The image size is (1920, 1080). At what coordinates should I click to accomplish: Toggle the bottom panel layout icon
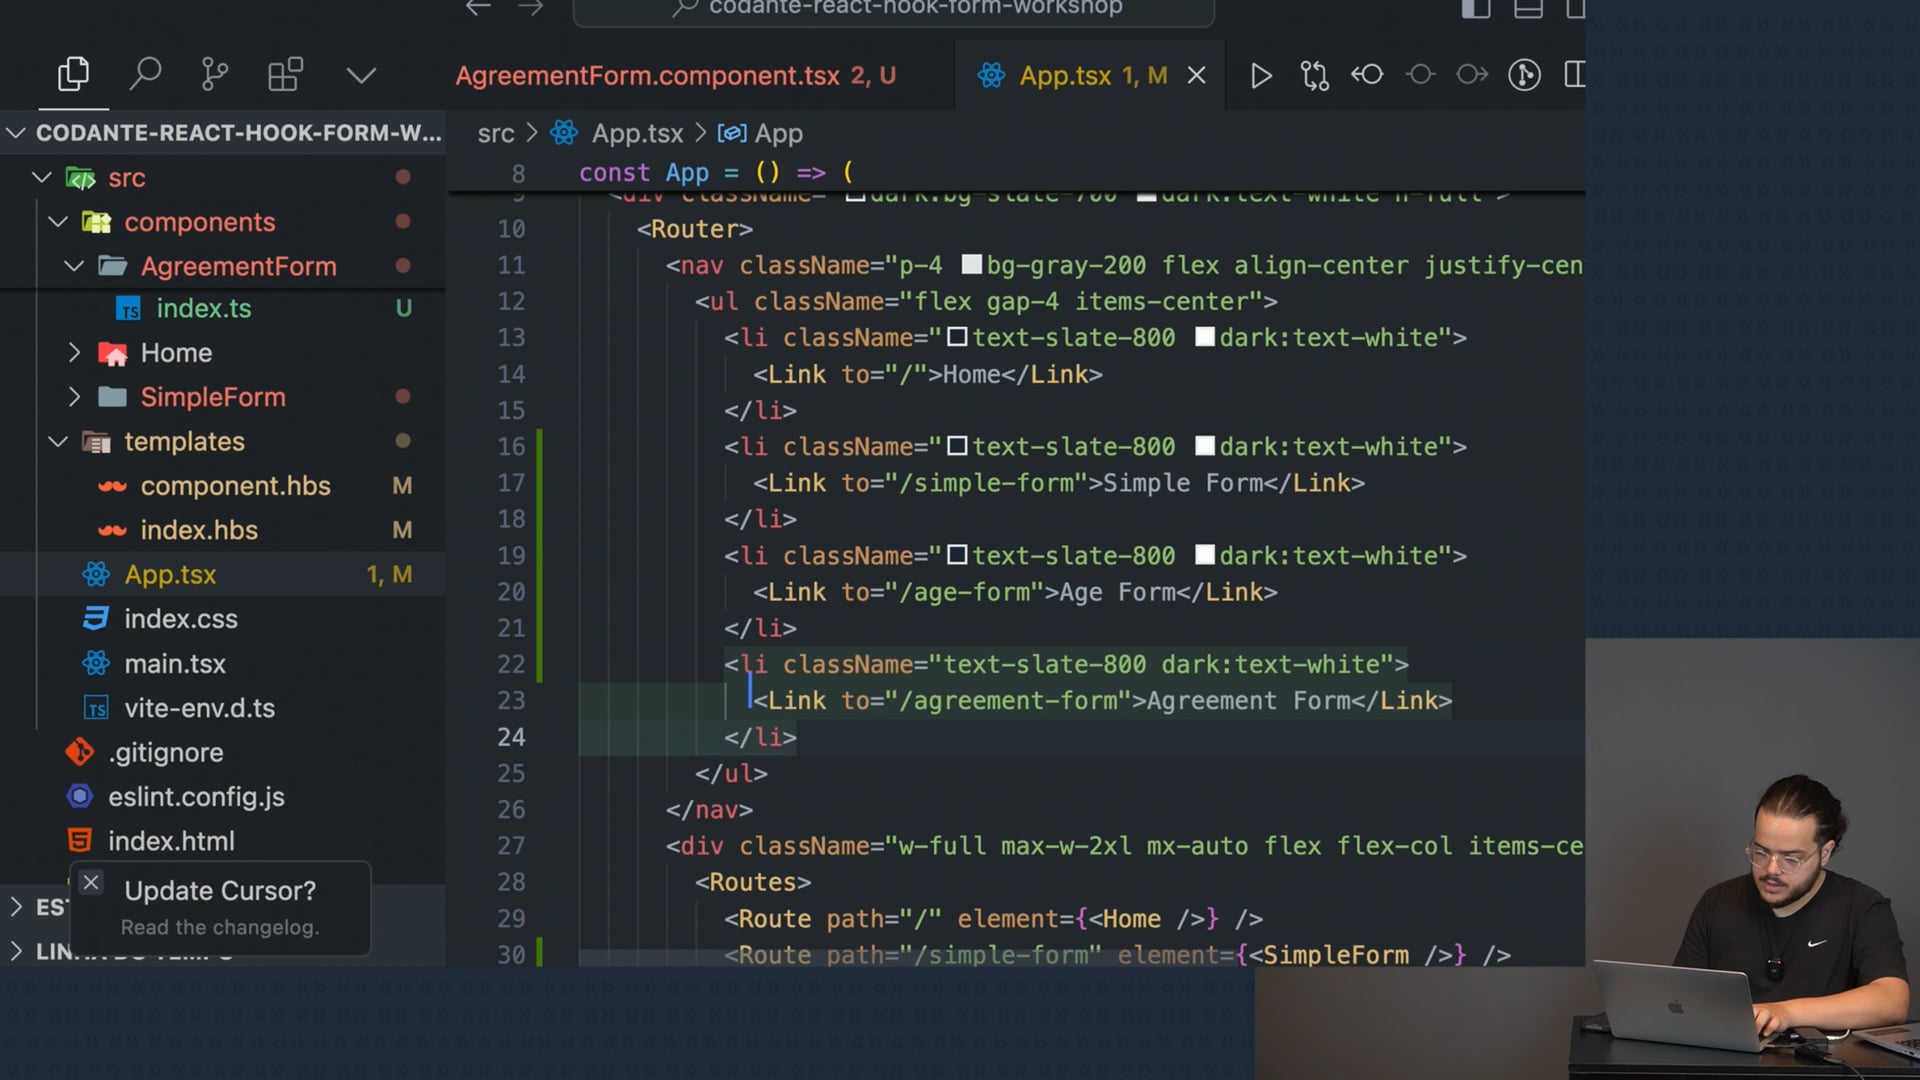click(1527, 9)
